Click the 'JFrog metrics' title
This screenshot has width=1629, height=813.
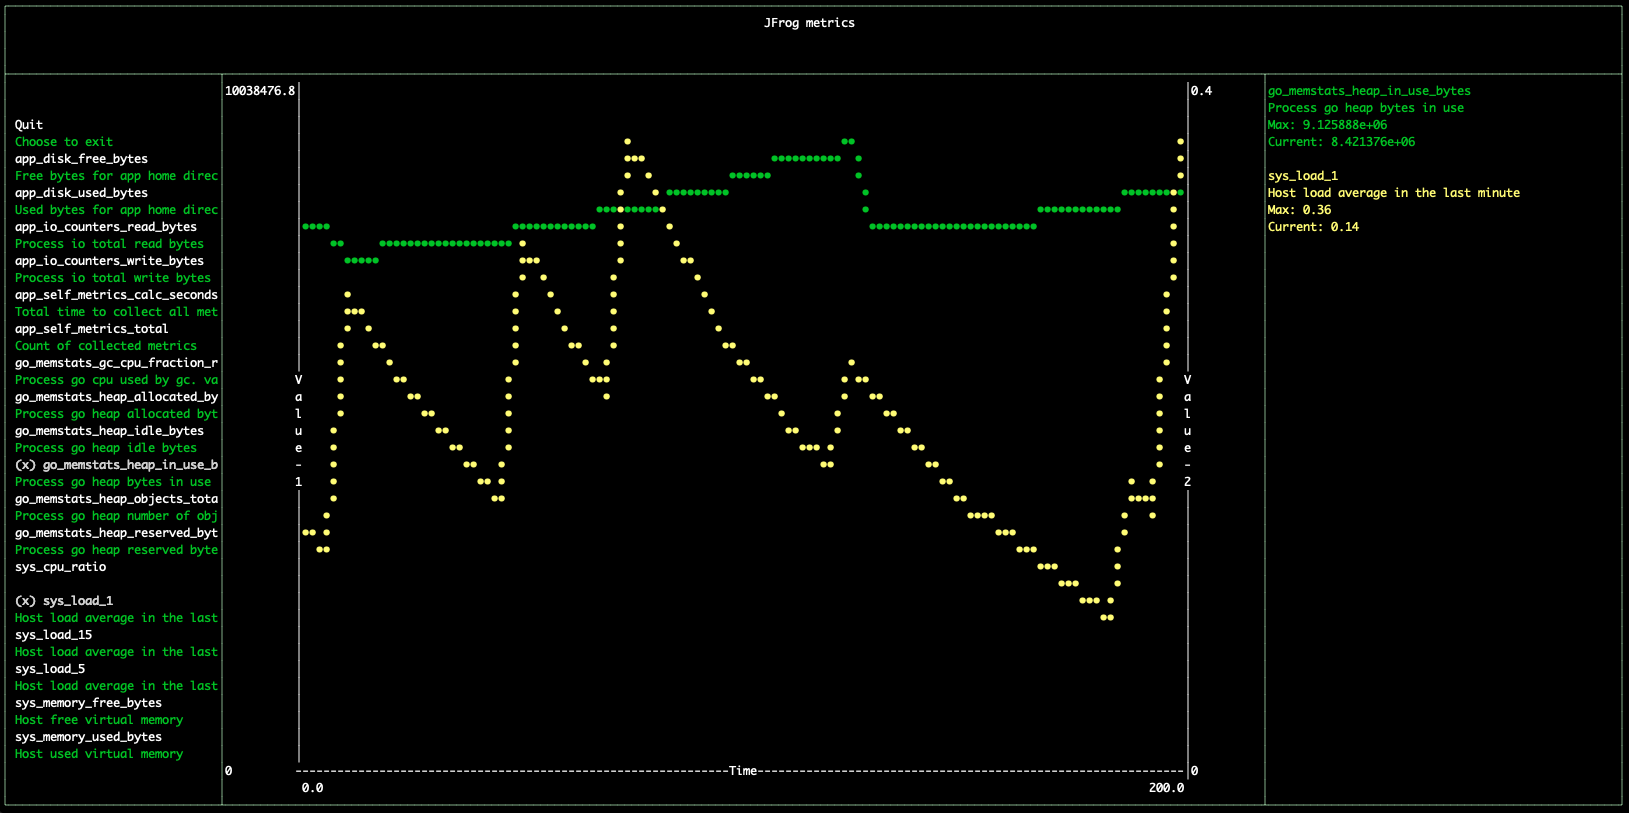[809, 23]
